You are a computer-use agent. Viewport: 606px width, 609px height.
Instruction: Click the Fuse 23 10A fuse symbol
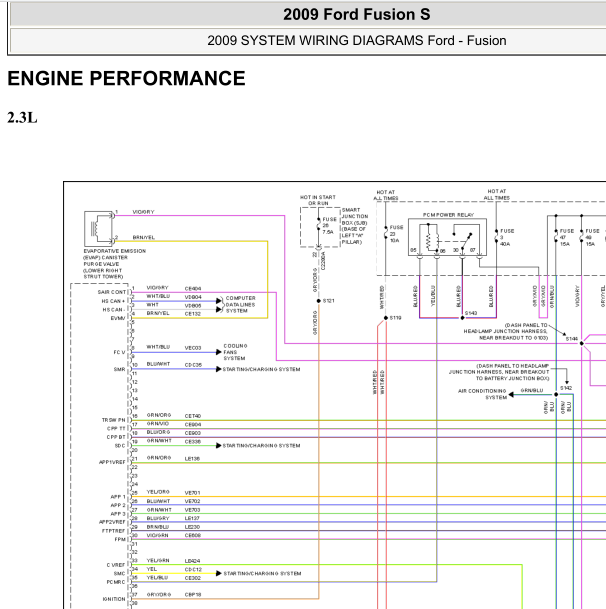coord(386,233)
